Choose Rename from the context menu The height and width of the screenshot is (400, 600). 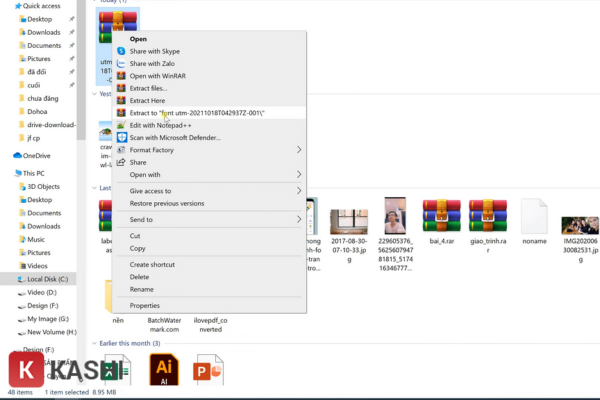(x=141, y=289)
